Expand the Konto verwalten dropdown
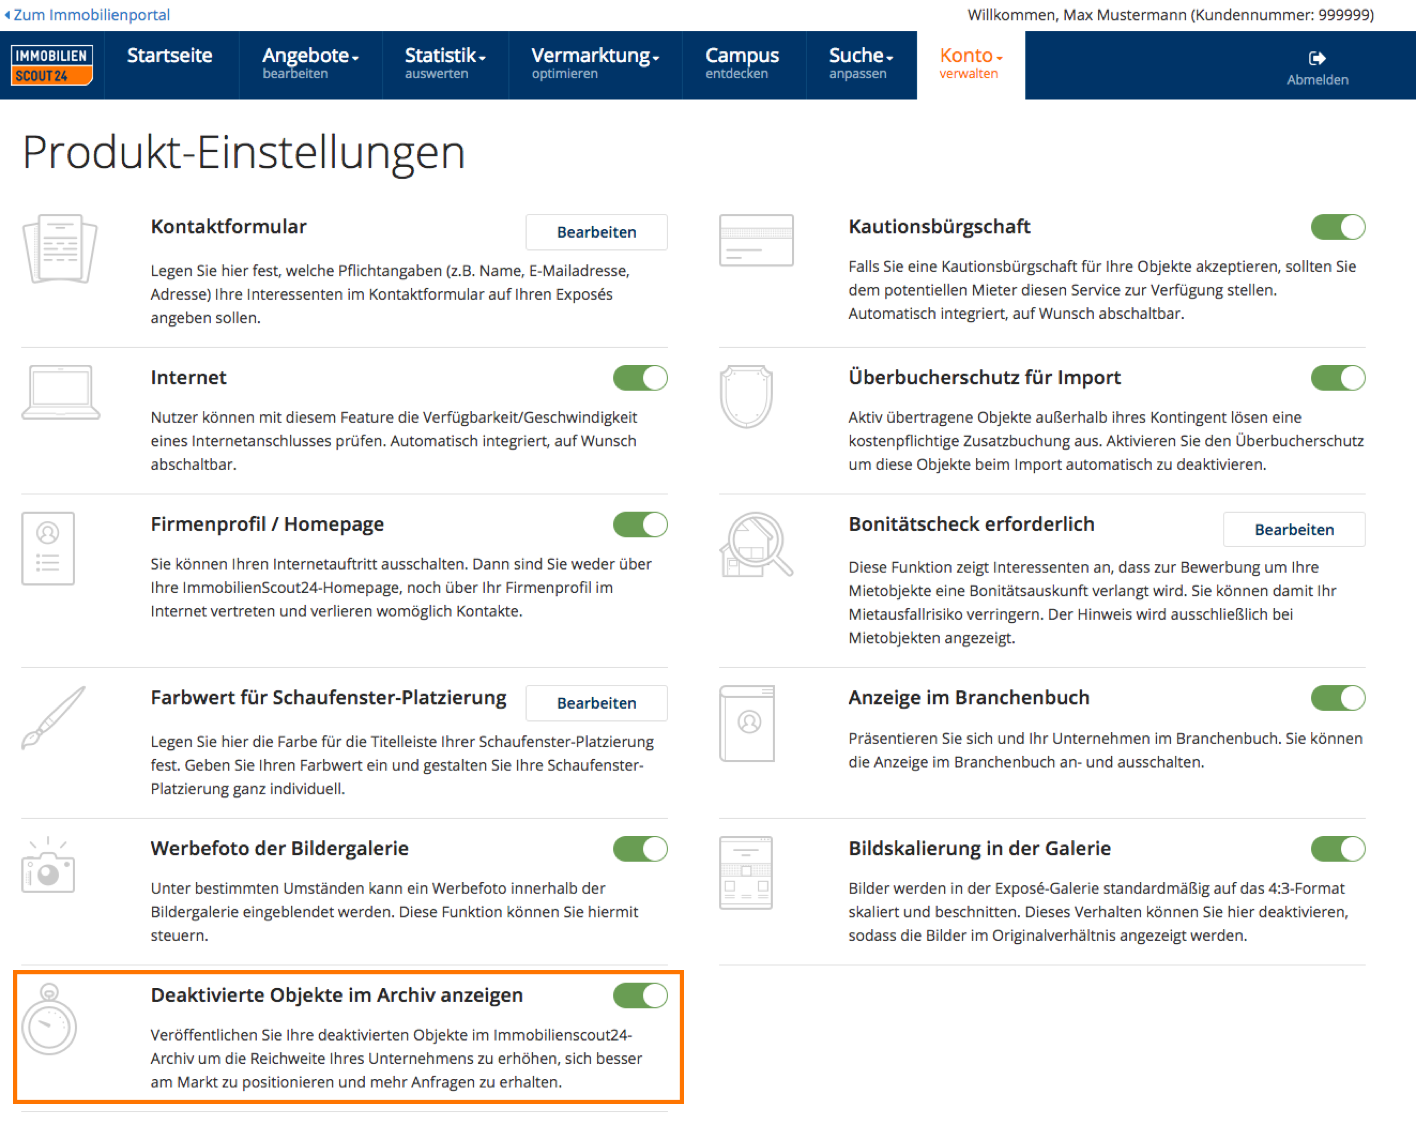This screenshot has height=1125, width=1416. (970, 64)
